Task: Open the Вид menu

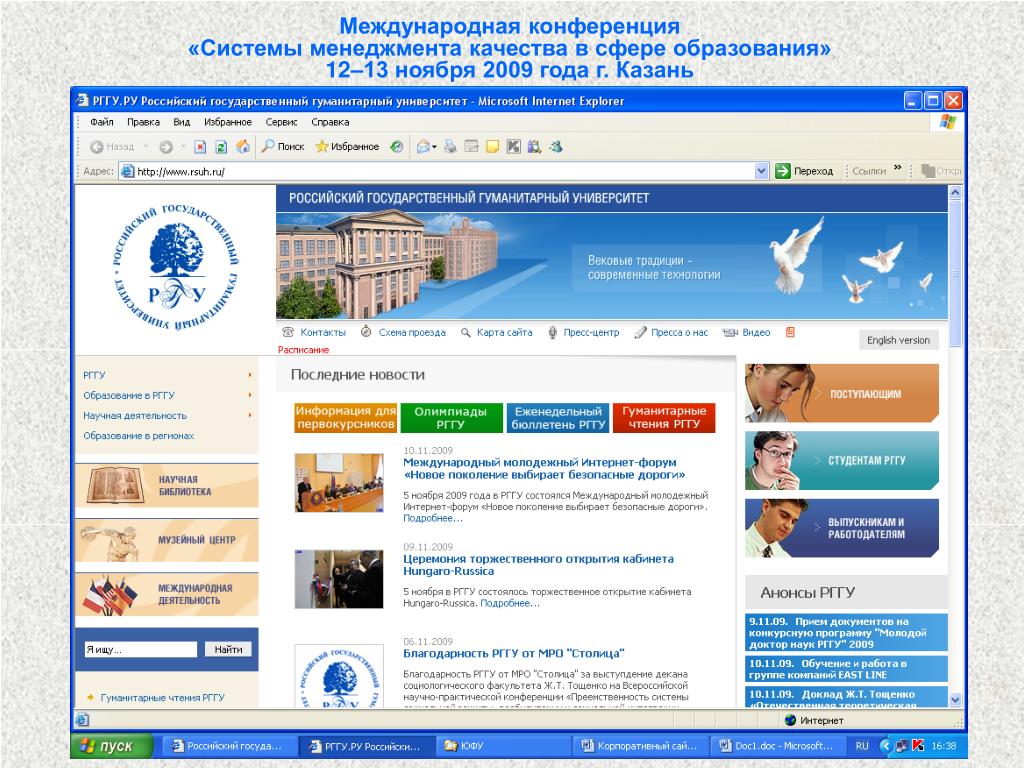Action: [182, 122]
